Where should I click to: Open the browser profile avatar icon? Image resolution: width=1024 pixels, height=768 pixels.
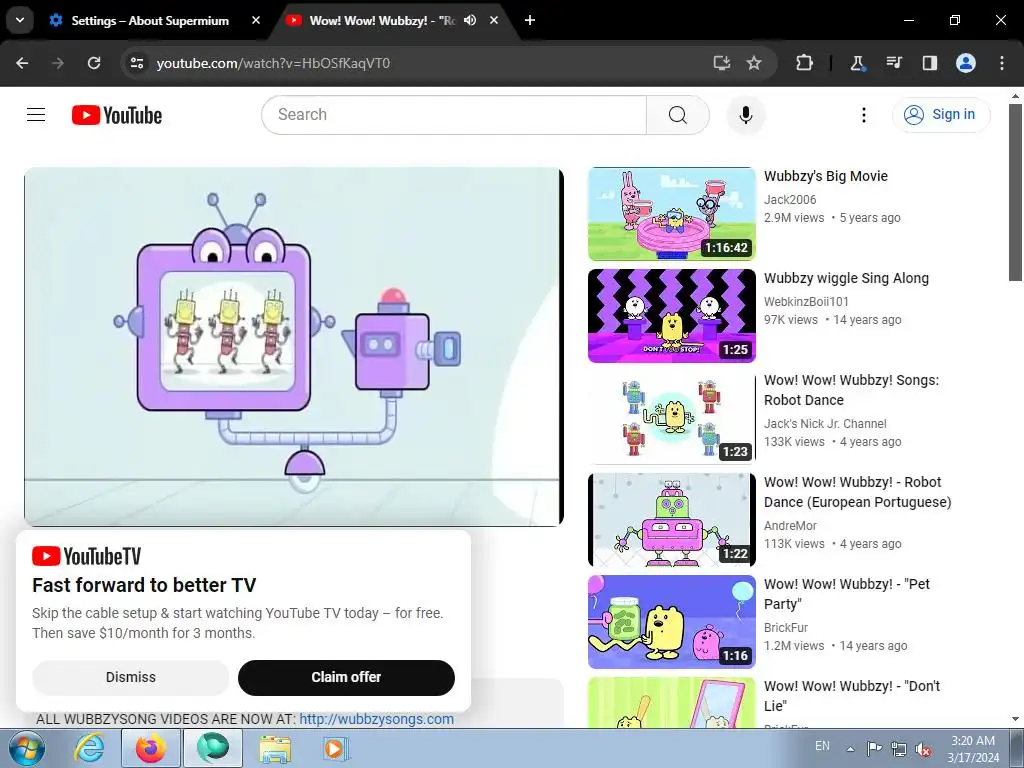pyautogui.click(x=966, y=63)
